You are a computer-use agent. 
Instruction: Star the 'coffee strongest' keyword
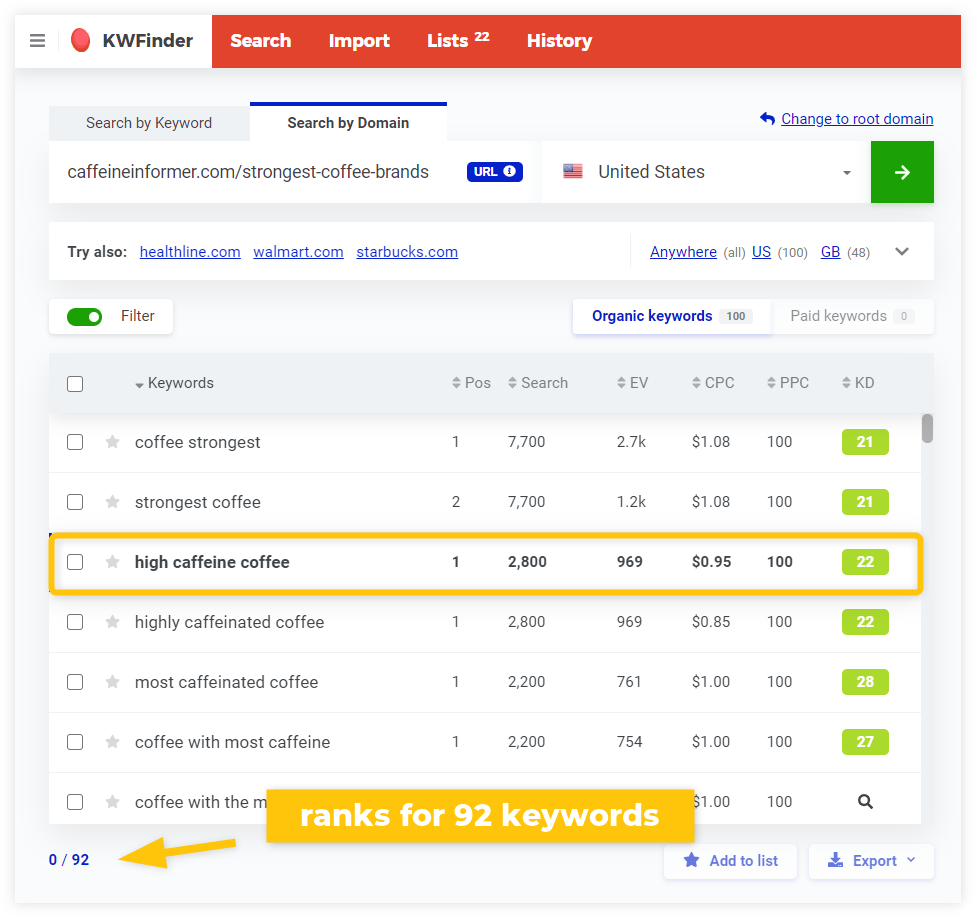pyautogui.click(x=113, y=442)
